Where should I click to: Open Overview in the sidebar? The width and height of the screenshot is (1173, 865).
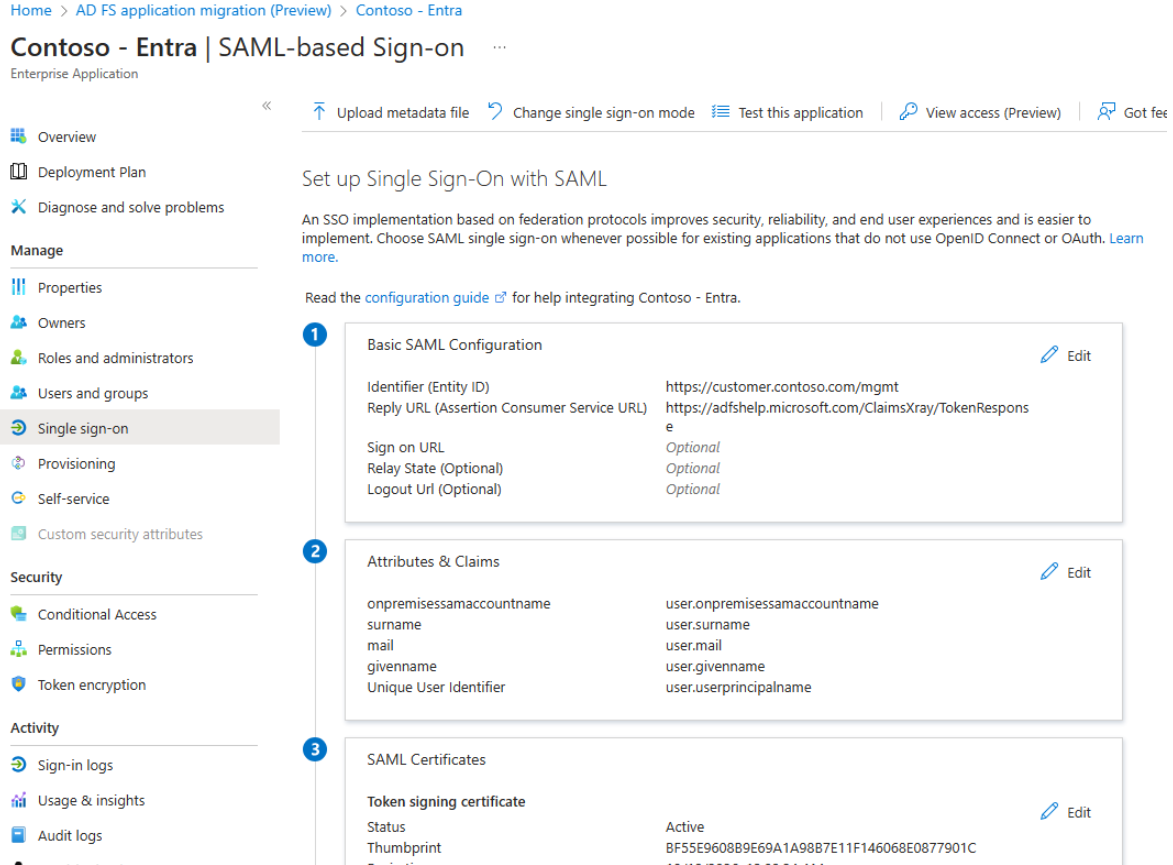click(x=67, y=137)
